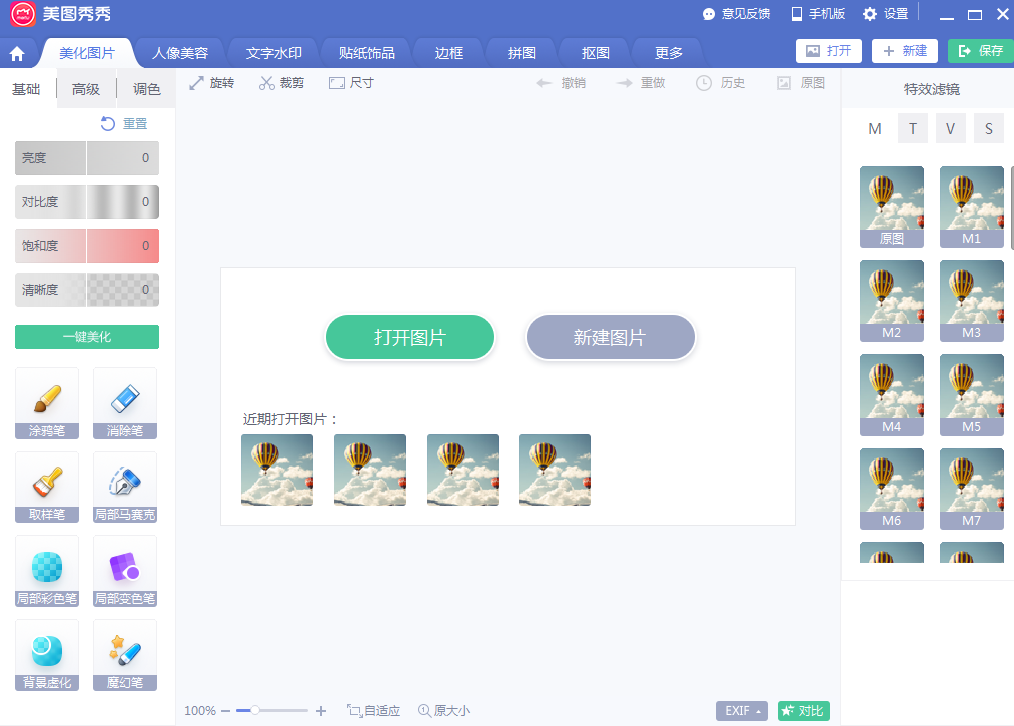Select the 局部彩色笔 color brush
This screenshot has width=1014, height=726.
pyautogui.click(x=47, y=571)
